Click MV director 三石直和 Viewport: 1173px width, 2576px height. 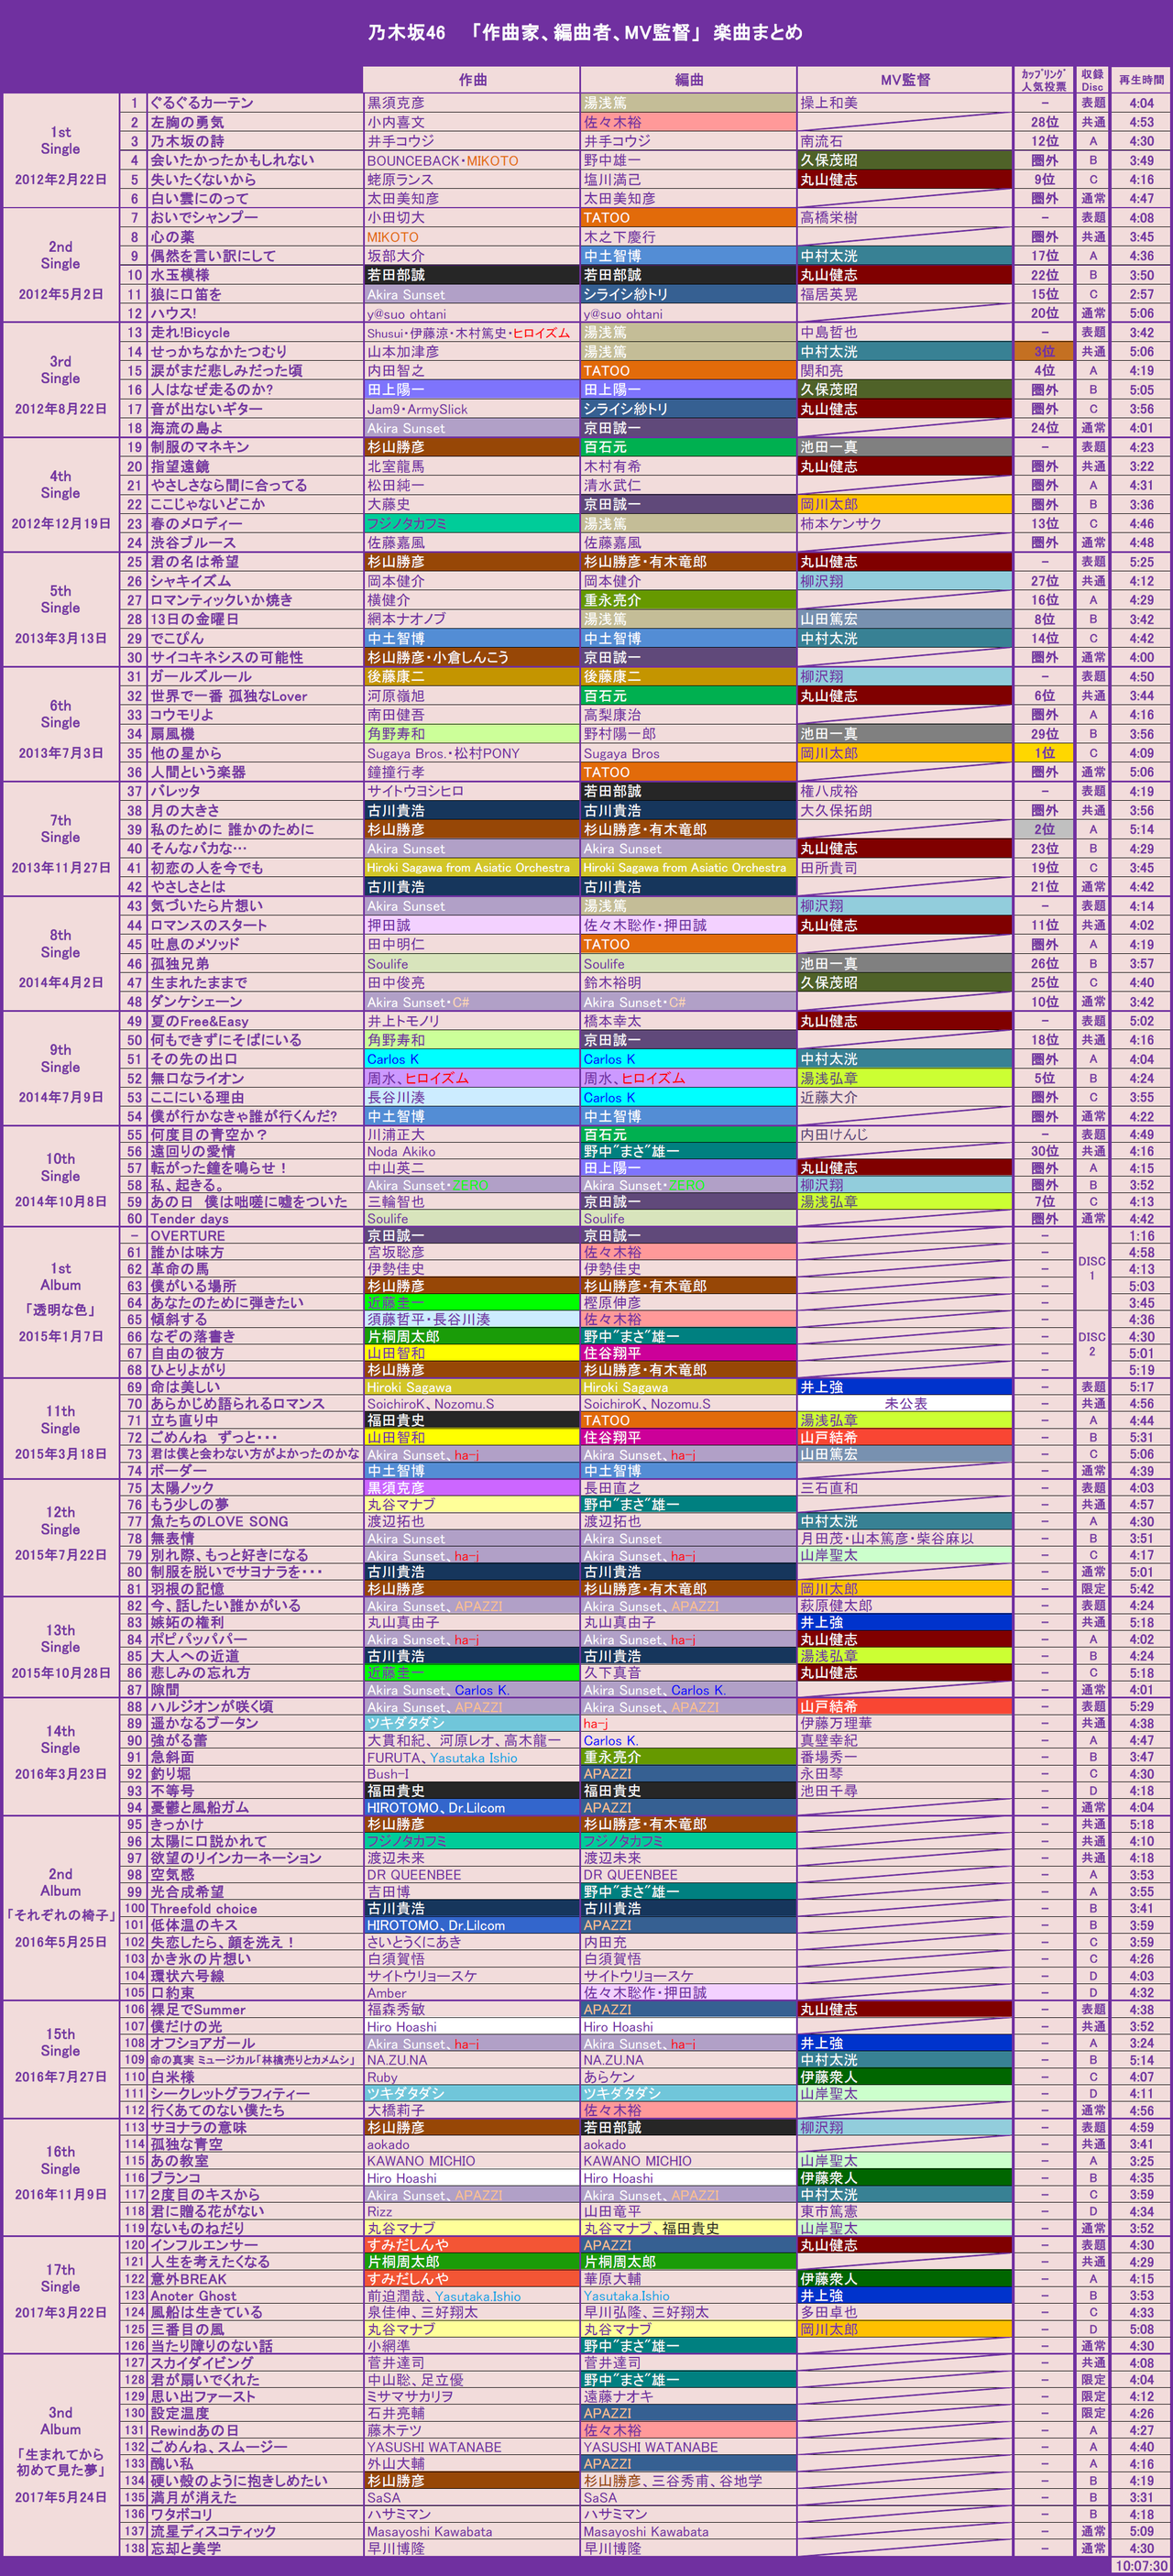pyautogui.click(x=829, y=1487)
